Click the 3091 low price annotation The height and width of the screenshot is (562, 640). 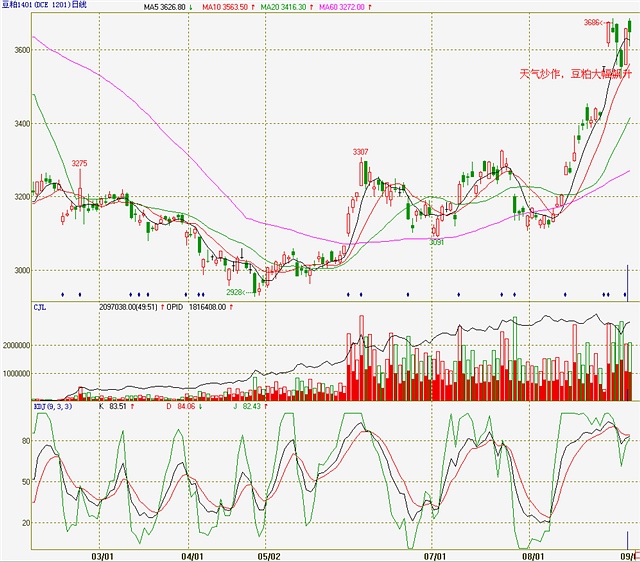coord(436,242)
